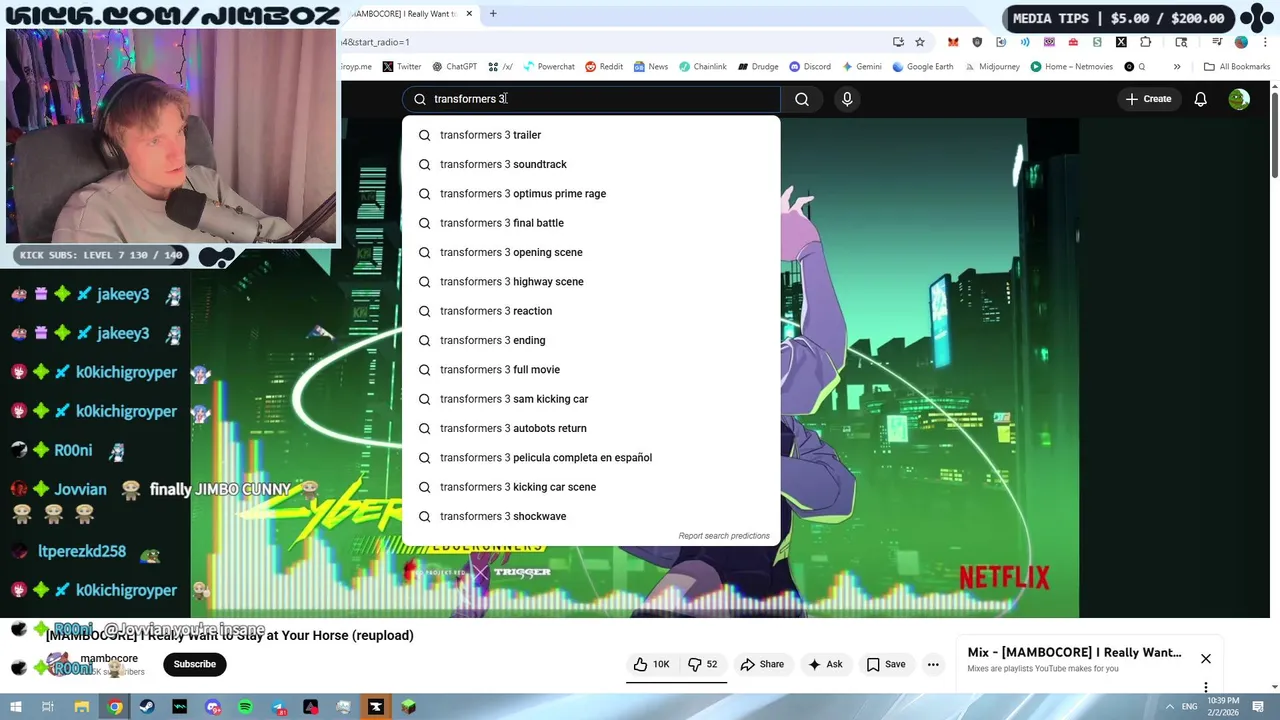
Task: Open the All Bookmarks folder
Action: click(1237, 67)
